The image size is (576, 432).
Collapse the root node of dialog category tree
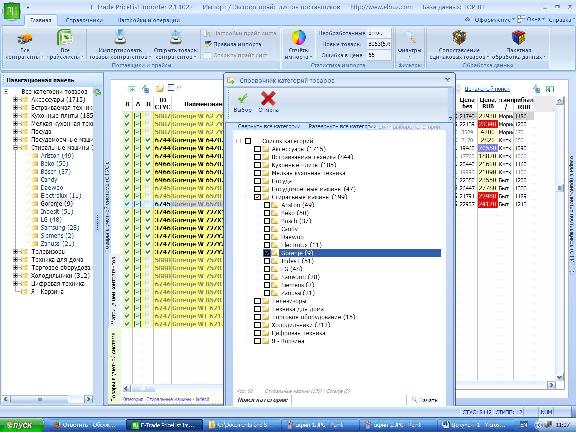click(238, 141)
